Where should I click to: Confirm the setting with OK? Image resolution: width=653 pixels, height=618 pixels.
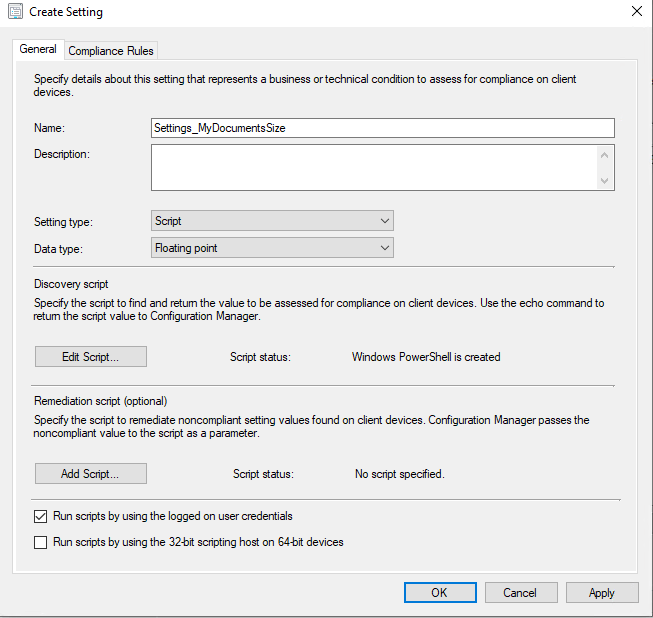440,592
